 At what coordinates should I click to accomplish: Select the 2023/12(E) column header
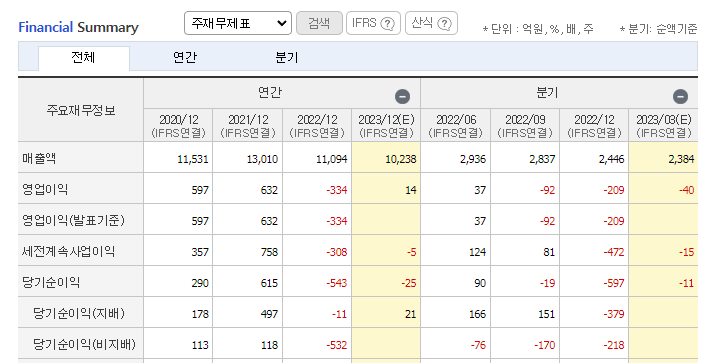(x=386, y=126)
